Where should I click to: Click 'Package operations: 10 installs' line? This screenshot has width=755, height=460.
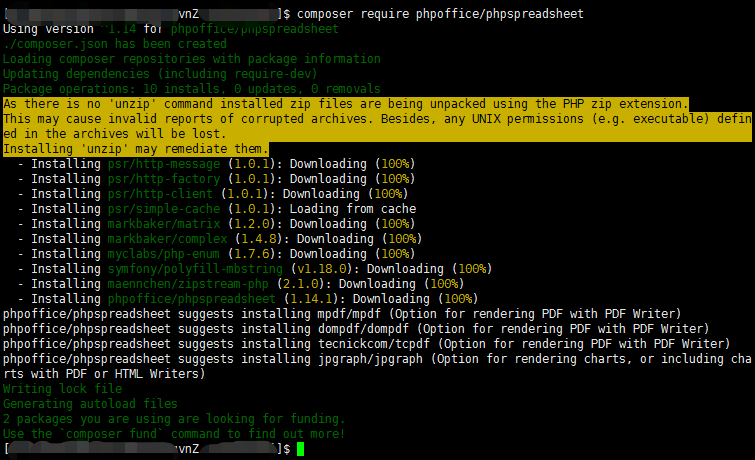pos(192,89)
